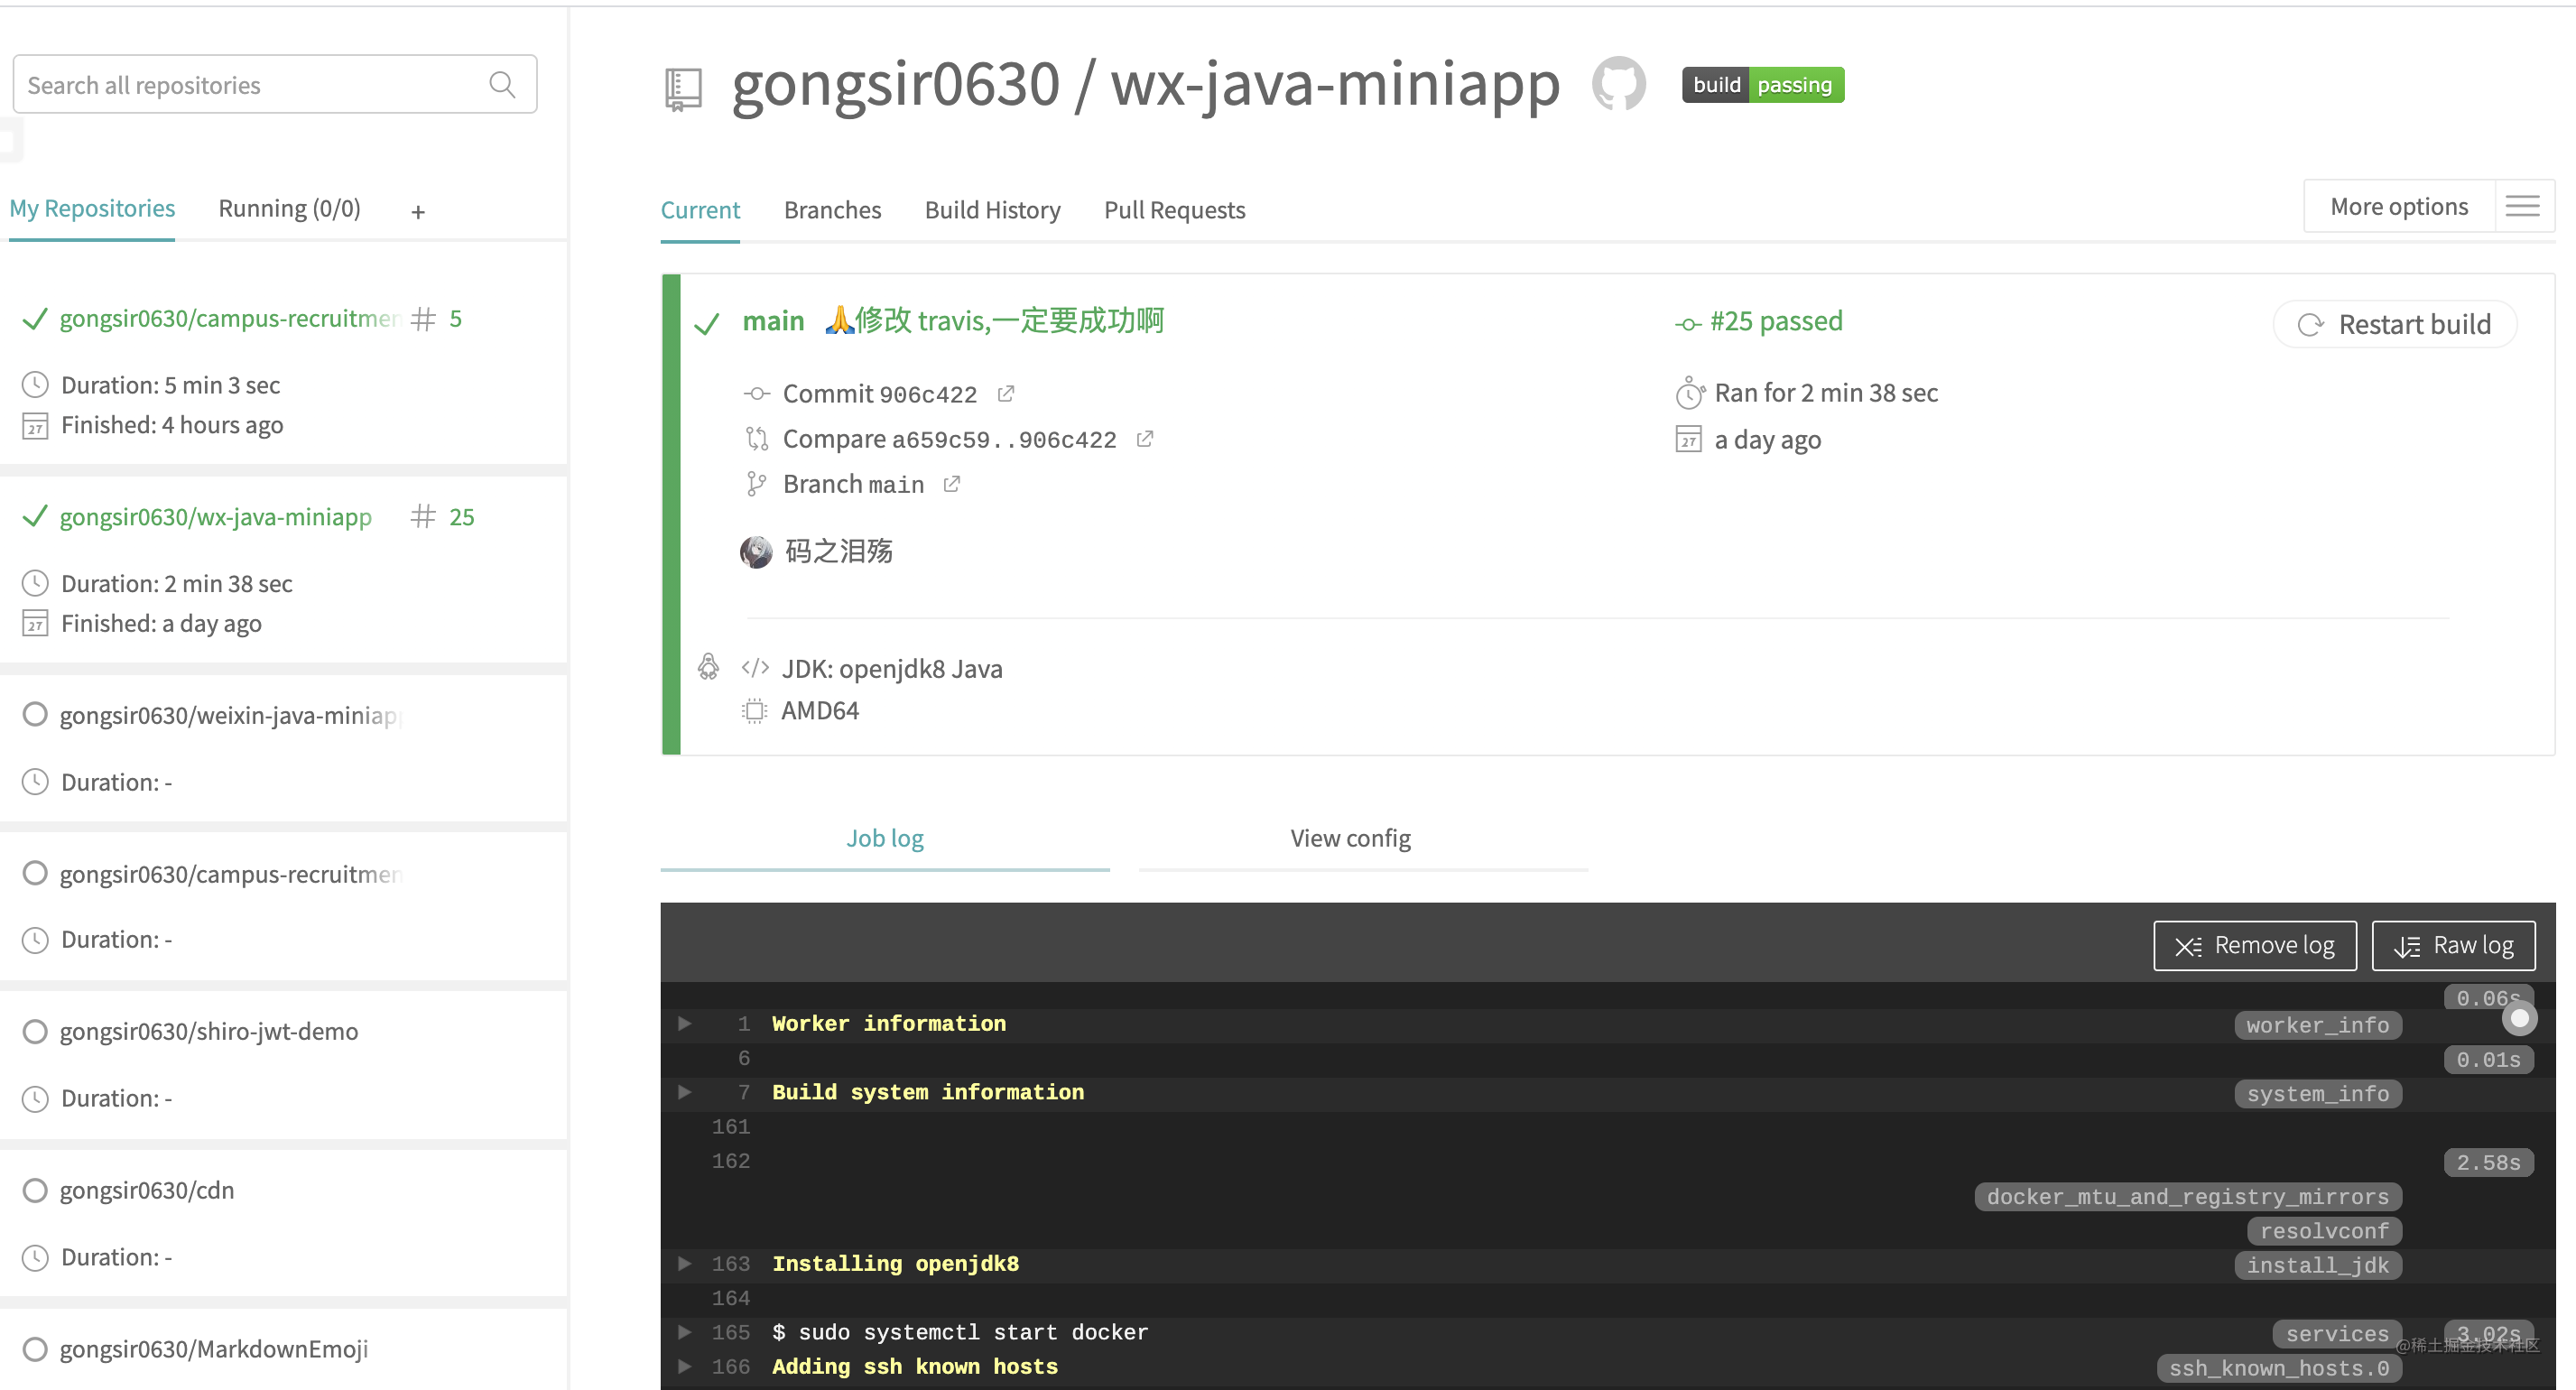
Task: Expand the Worker information log section
Action: (x=685, y=1023)
